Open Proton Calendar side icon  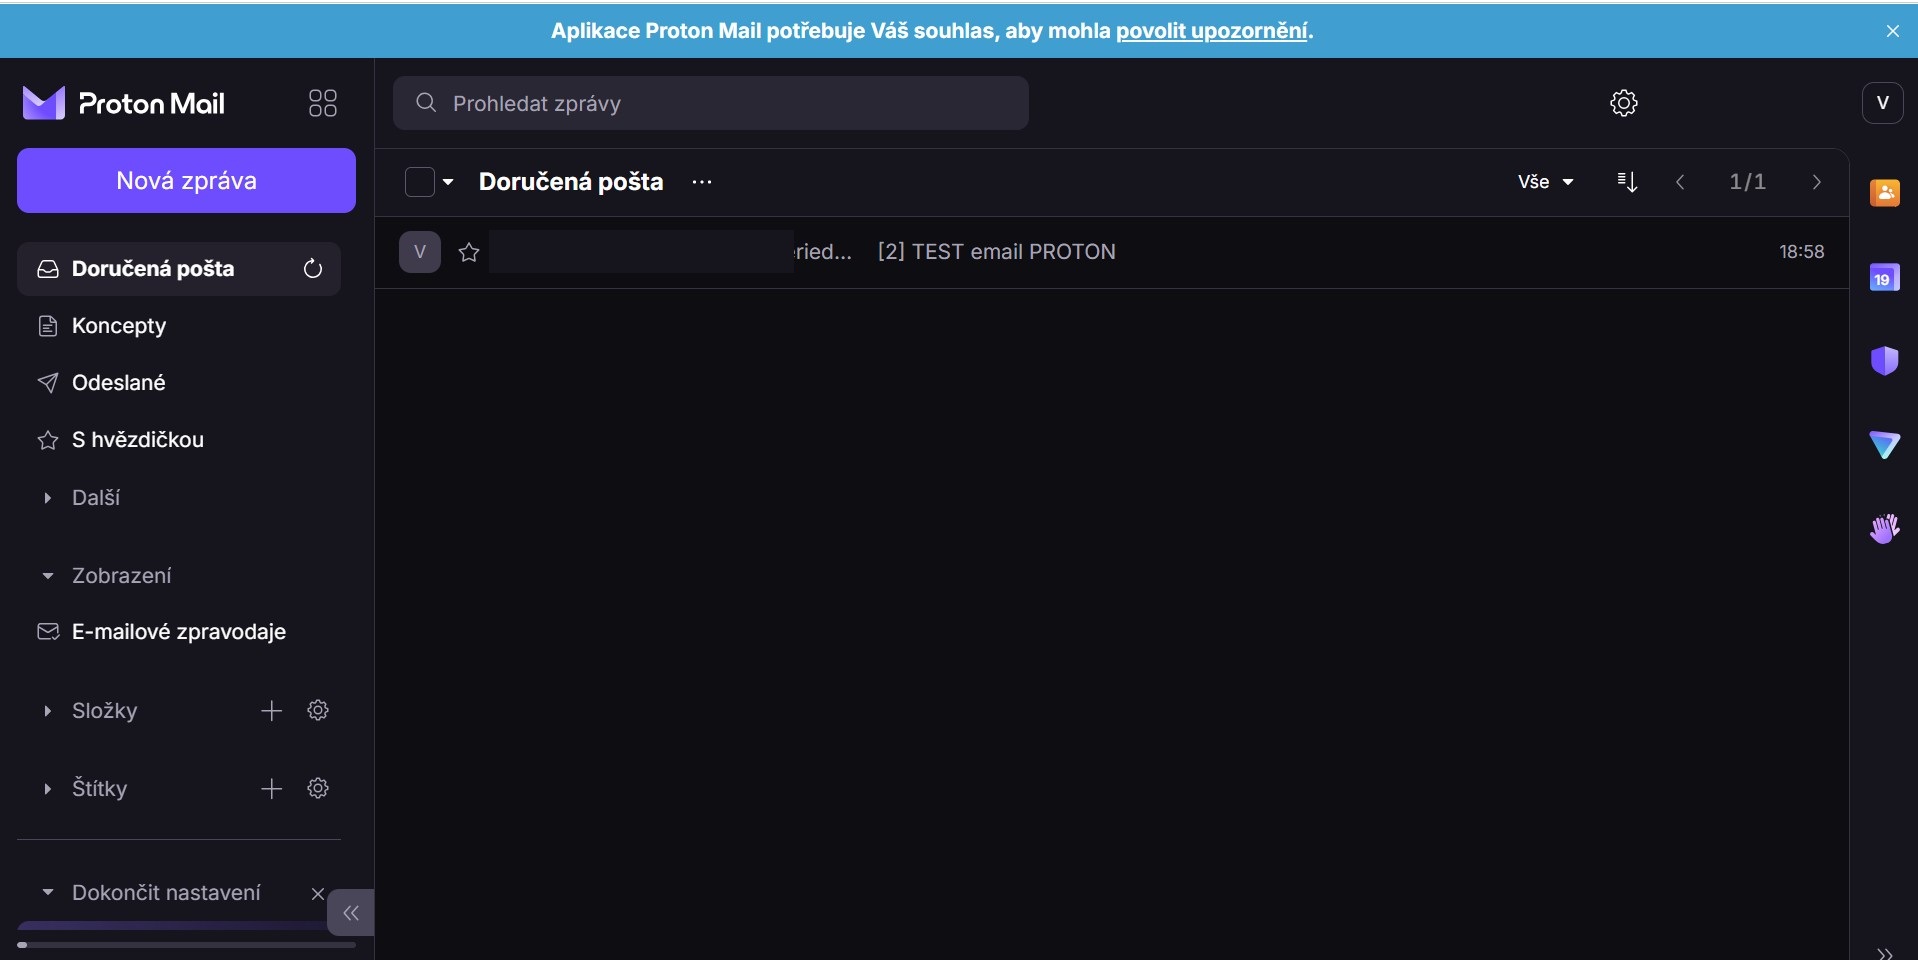coord(1885,277)
